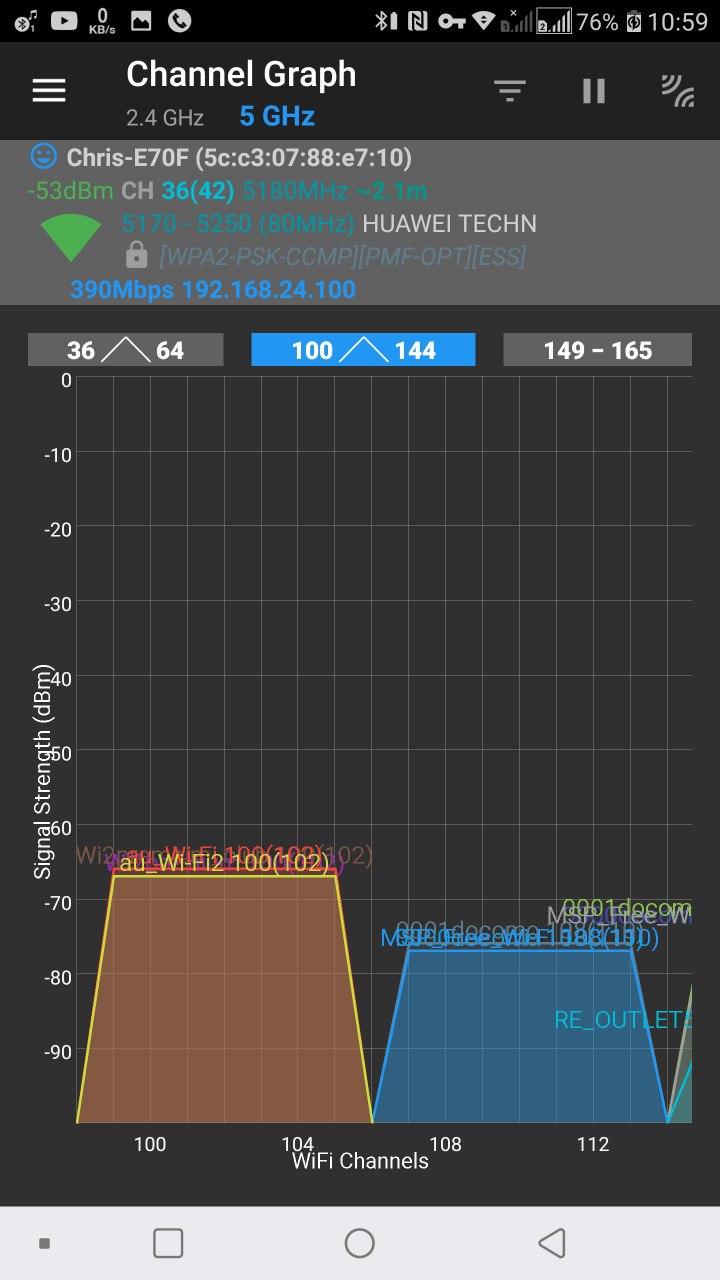Tap the 0 KB/s network speed indicator
The image size is (720, 1280).
coord(102,20)
